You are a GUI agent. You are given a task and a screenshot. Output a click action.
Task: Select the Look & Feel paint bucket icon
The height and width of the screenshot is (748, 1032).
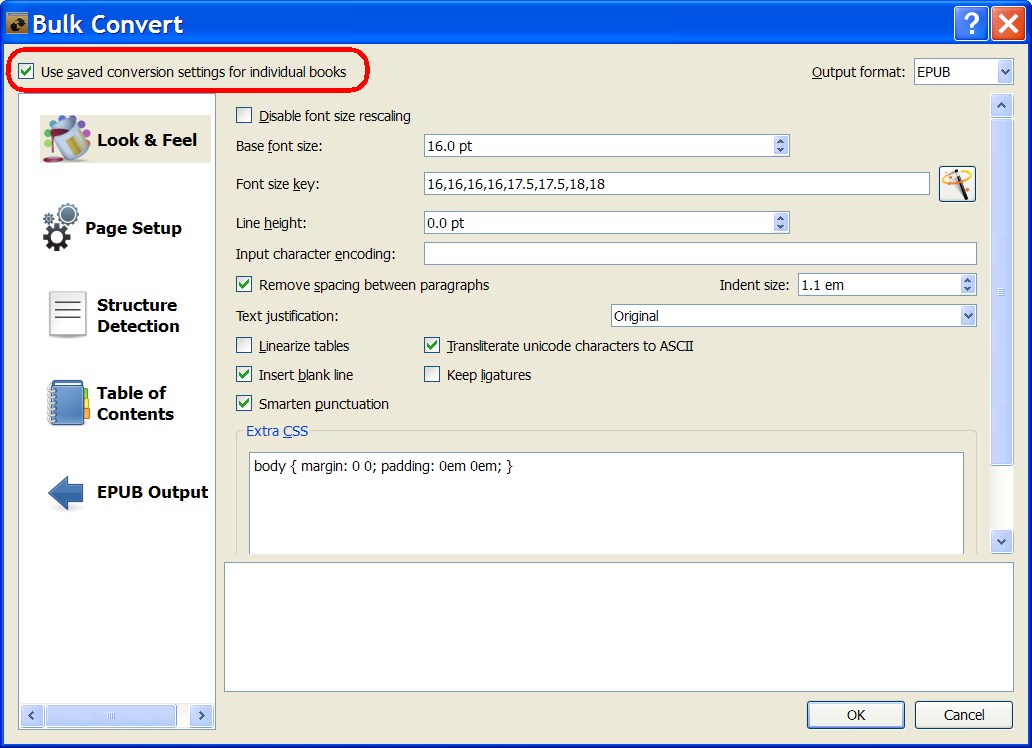tap(67, 138)
